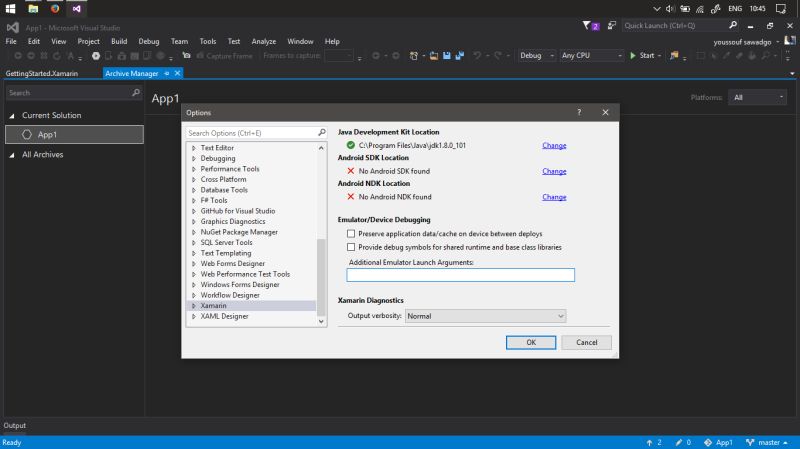Confirm options with the OK button
The image size is (800, 449).
(531, 342)
